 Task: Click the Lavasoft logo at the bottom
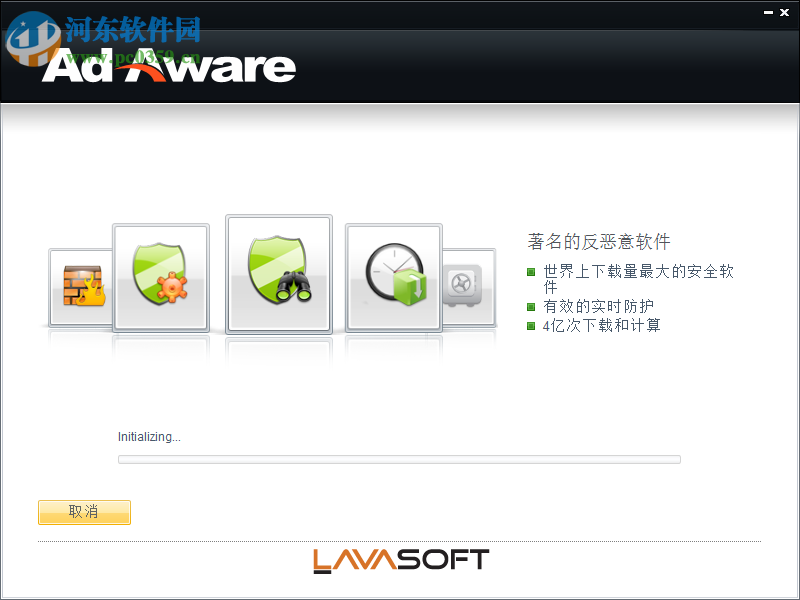coord(400,559)
